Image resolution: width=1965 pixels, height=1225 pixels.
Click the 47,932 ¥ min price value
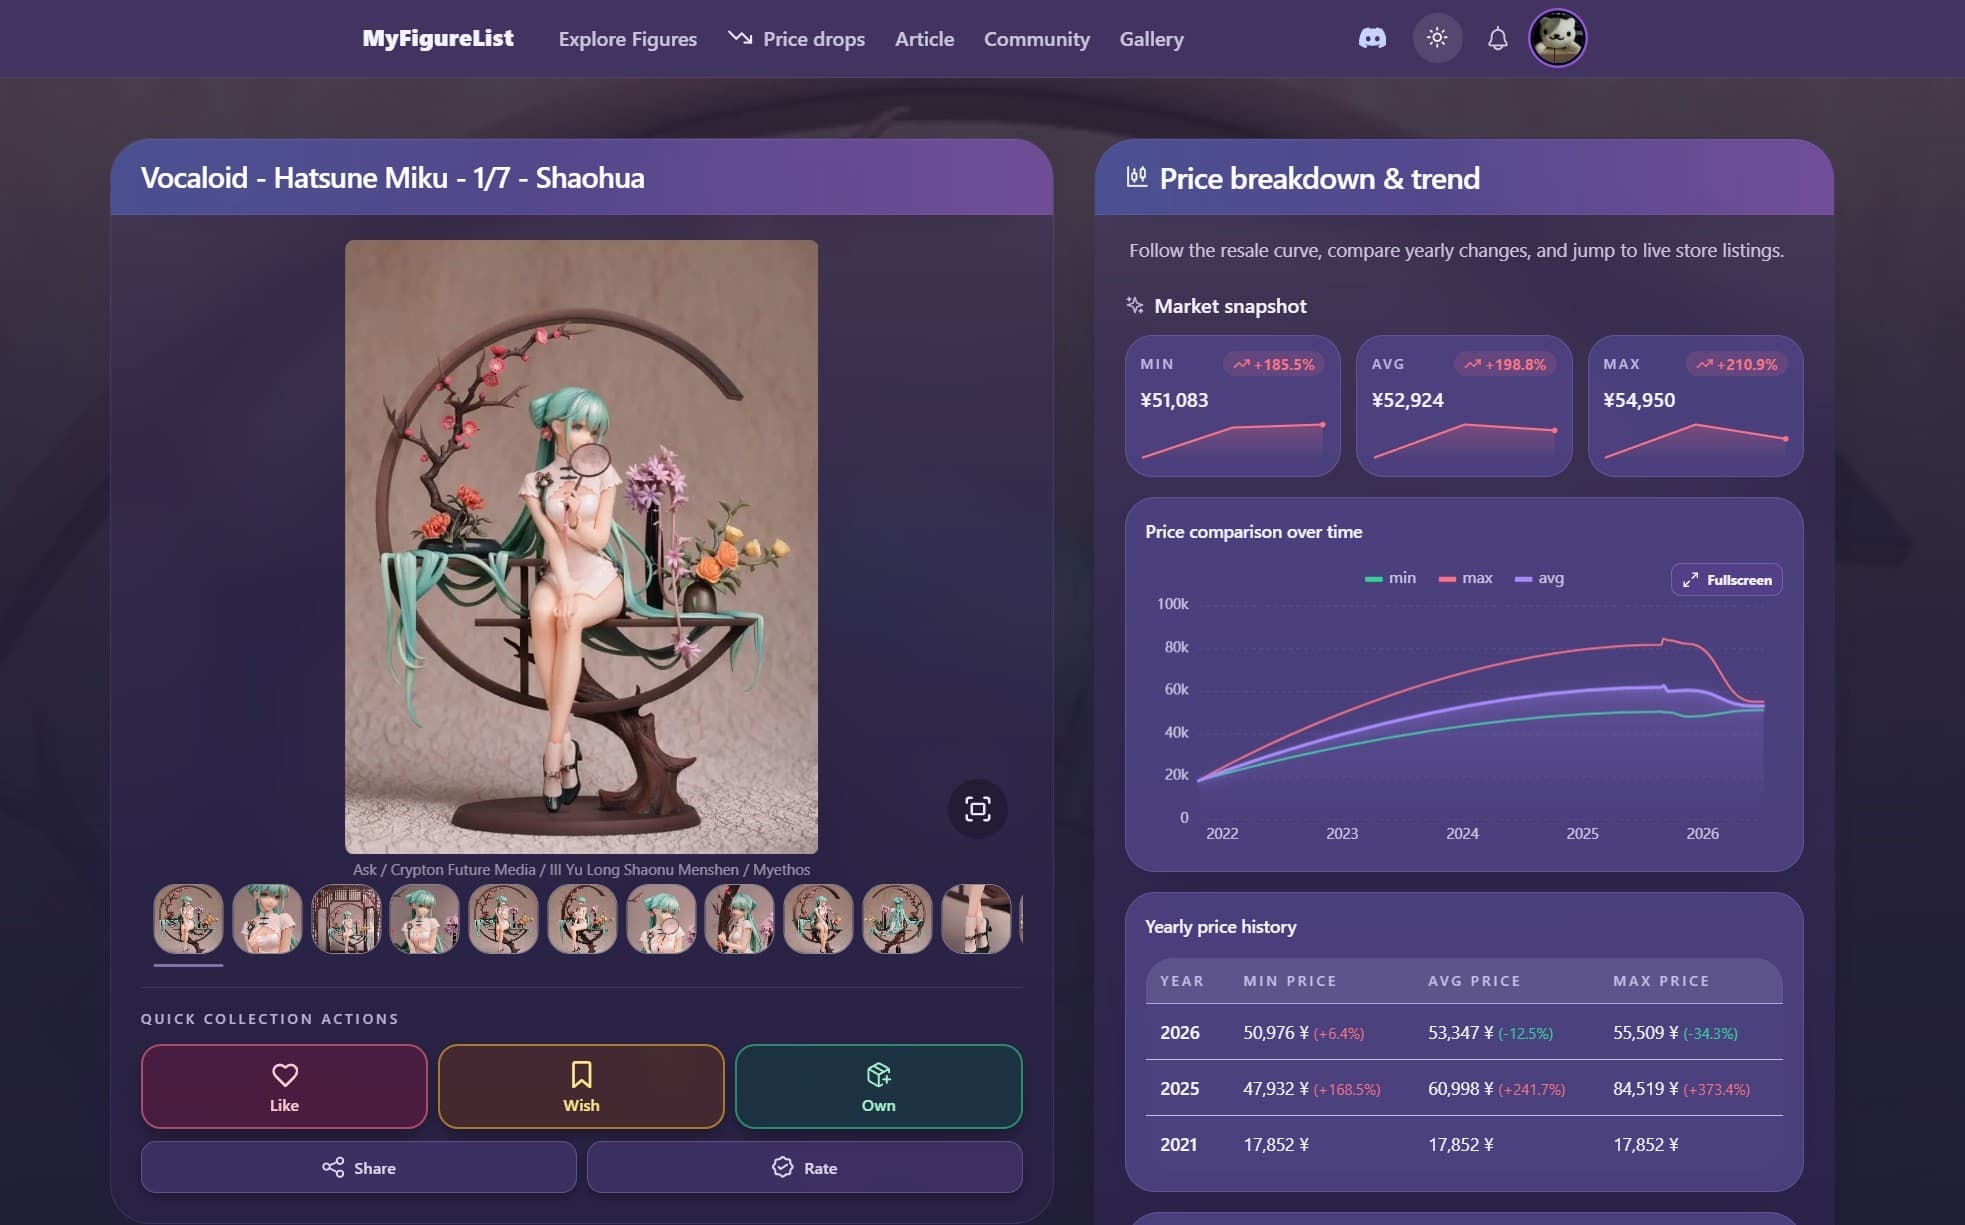pos(1276,1088)
